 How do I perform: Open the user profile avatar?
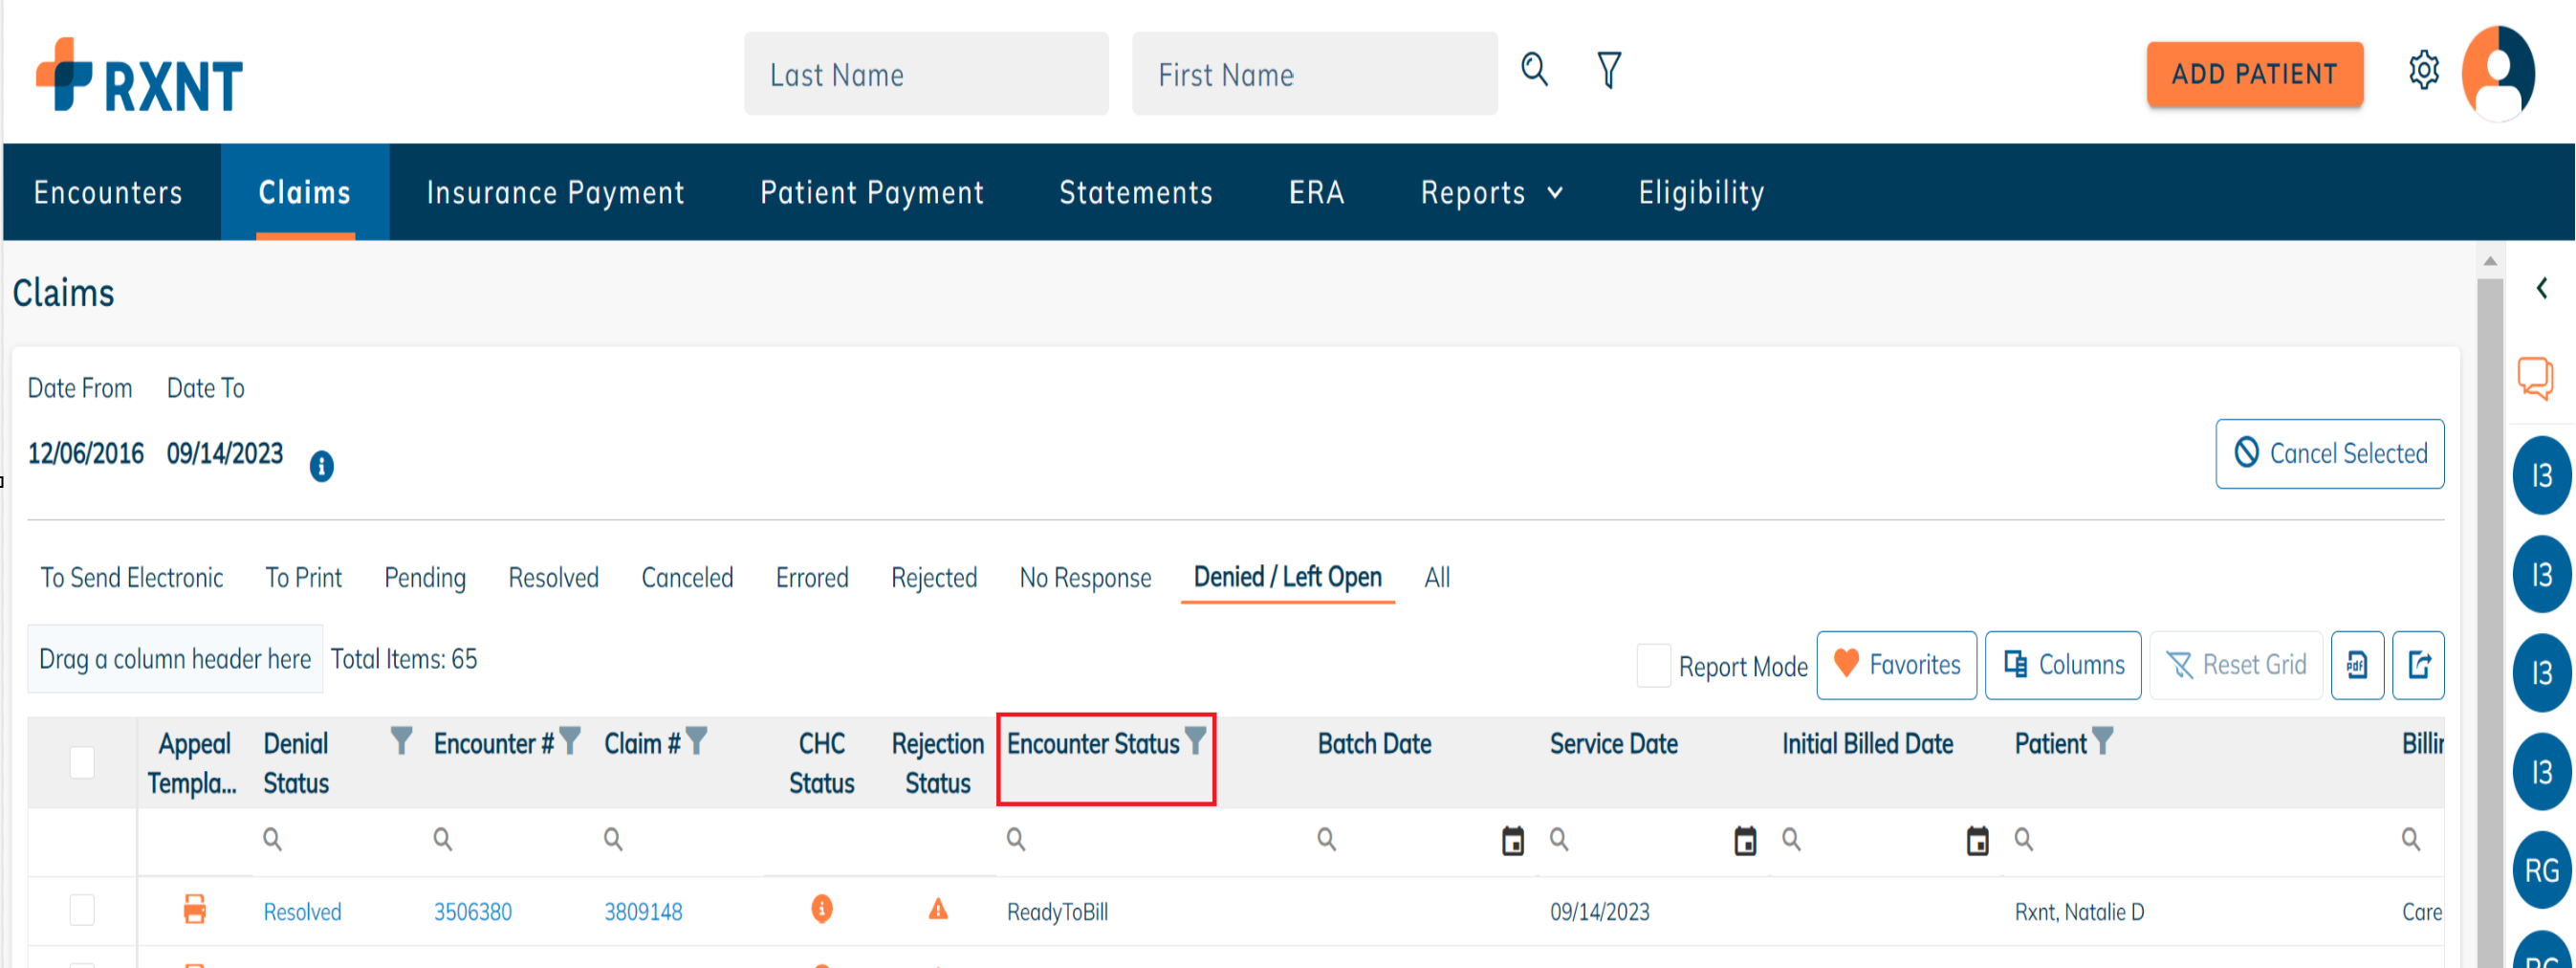pos(2497,74)
